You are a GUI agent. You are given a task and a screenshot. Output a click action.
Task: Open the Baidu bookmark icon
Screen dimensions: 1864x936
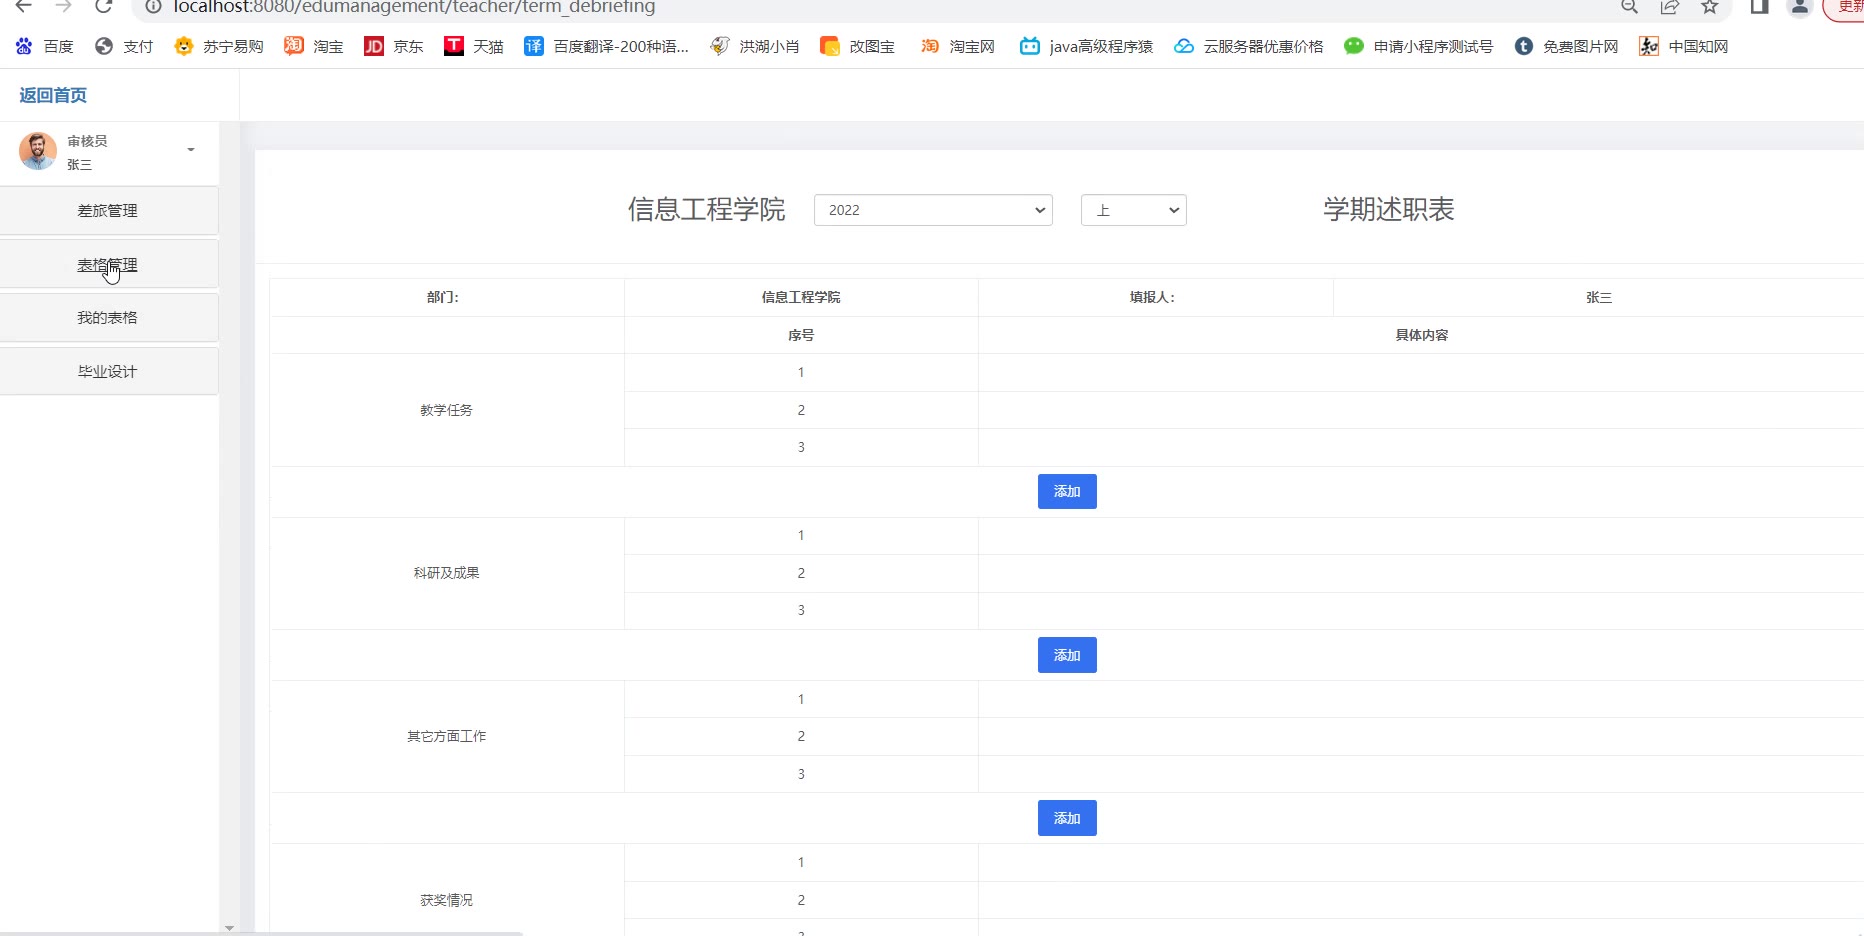[24, 46]
